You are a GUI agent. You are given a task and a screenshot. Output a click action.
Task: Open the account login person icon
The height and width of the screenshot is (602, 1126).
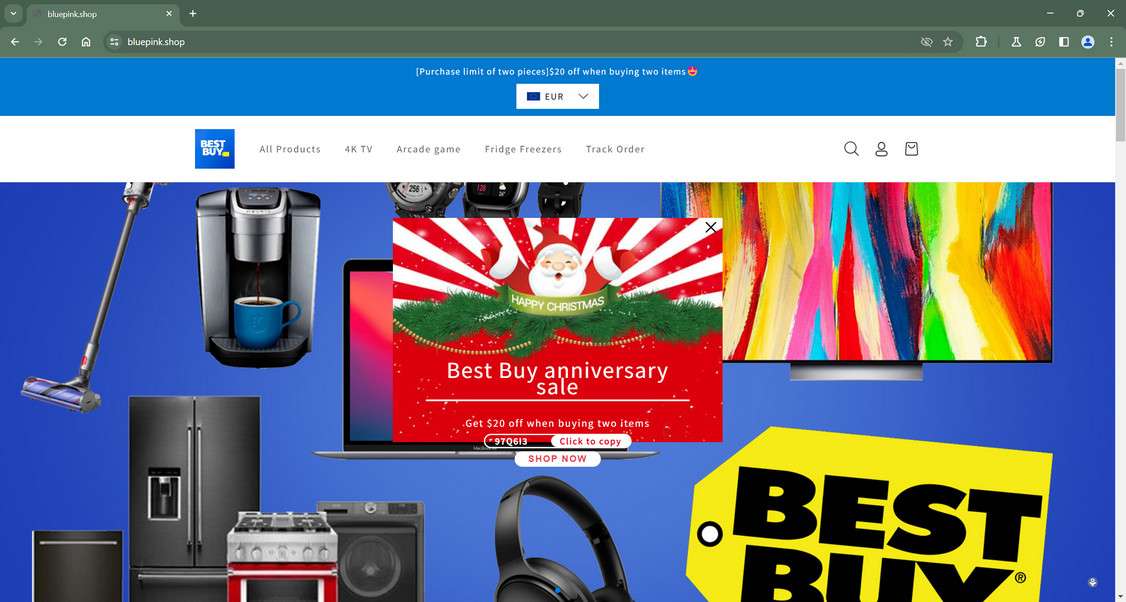[881, 149]
